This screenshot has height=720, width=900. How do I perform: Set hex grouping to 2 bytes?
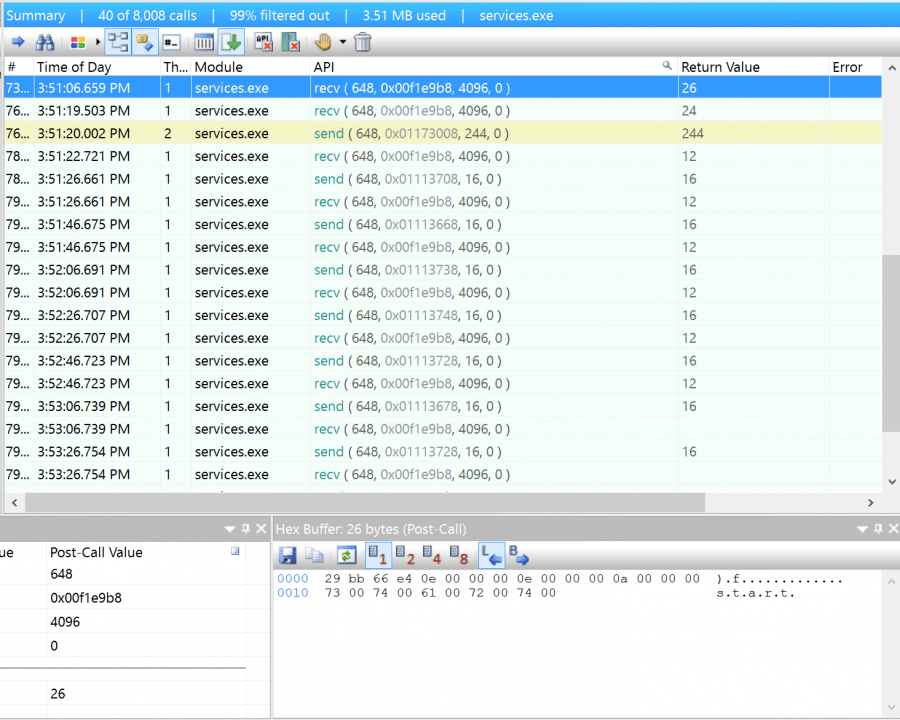pos(405,555)
